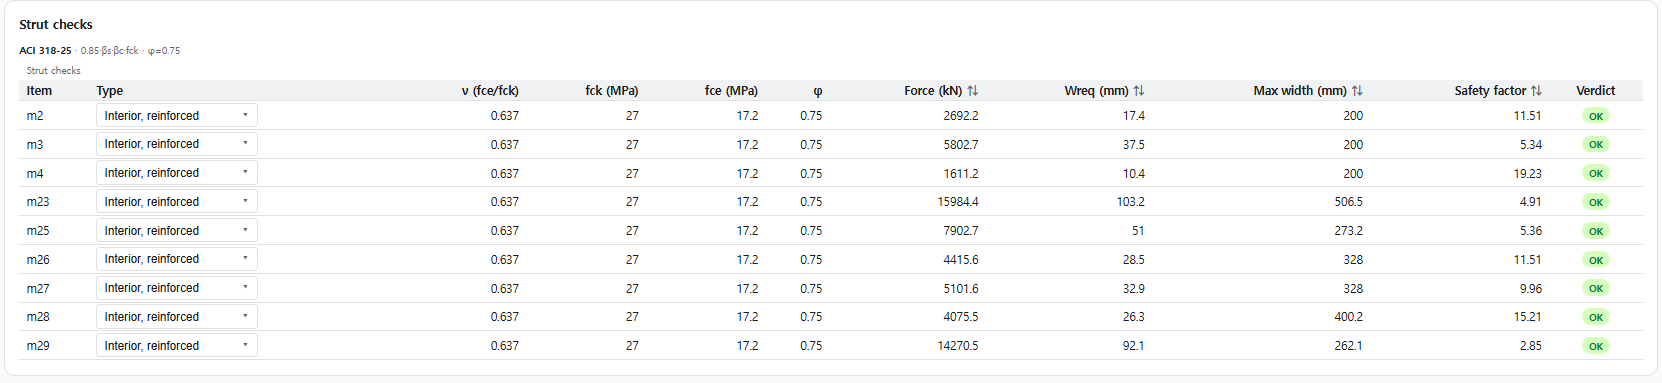1662x383 pixels.
Task: Select item cell m4
Action: pyautogui.click(x=35, y=174)
